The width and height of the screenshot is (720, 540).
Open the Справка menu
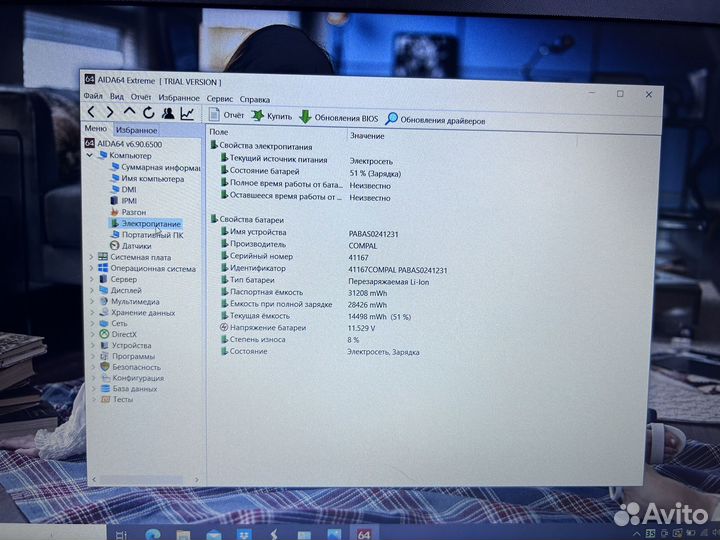254,99
